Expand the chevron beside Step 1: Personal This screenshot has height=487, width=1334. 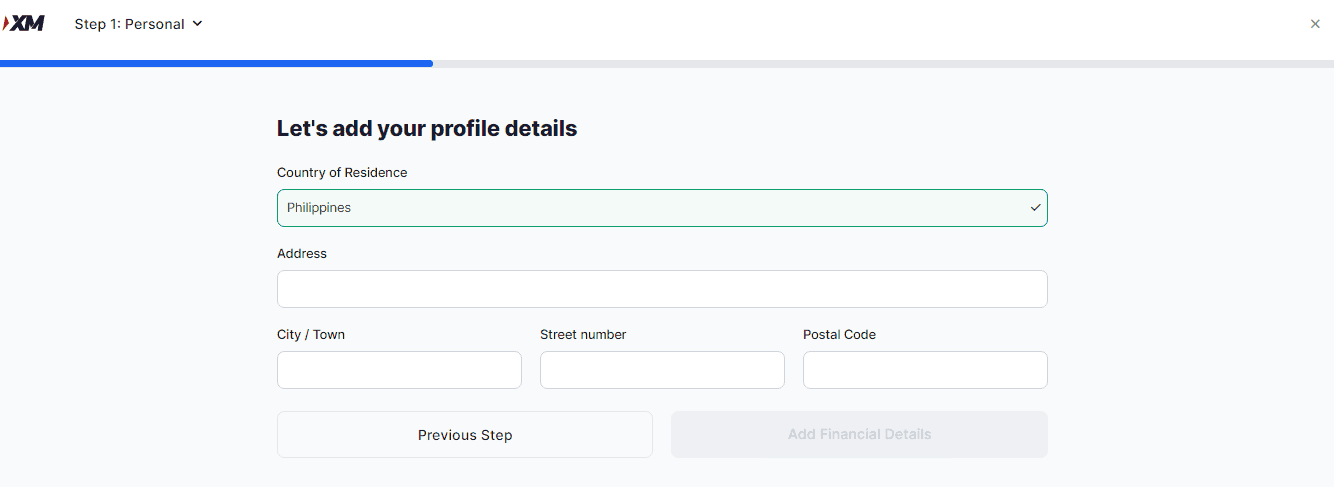[x=197, y=23]
